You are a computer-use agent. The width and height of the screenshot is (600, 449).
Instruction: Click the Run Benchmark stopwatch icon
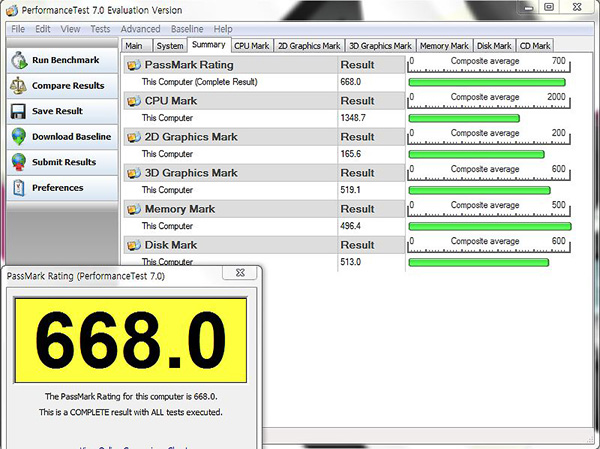pos(19,60)
